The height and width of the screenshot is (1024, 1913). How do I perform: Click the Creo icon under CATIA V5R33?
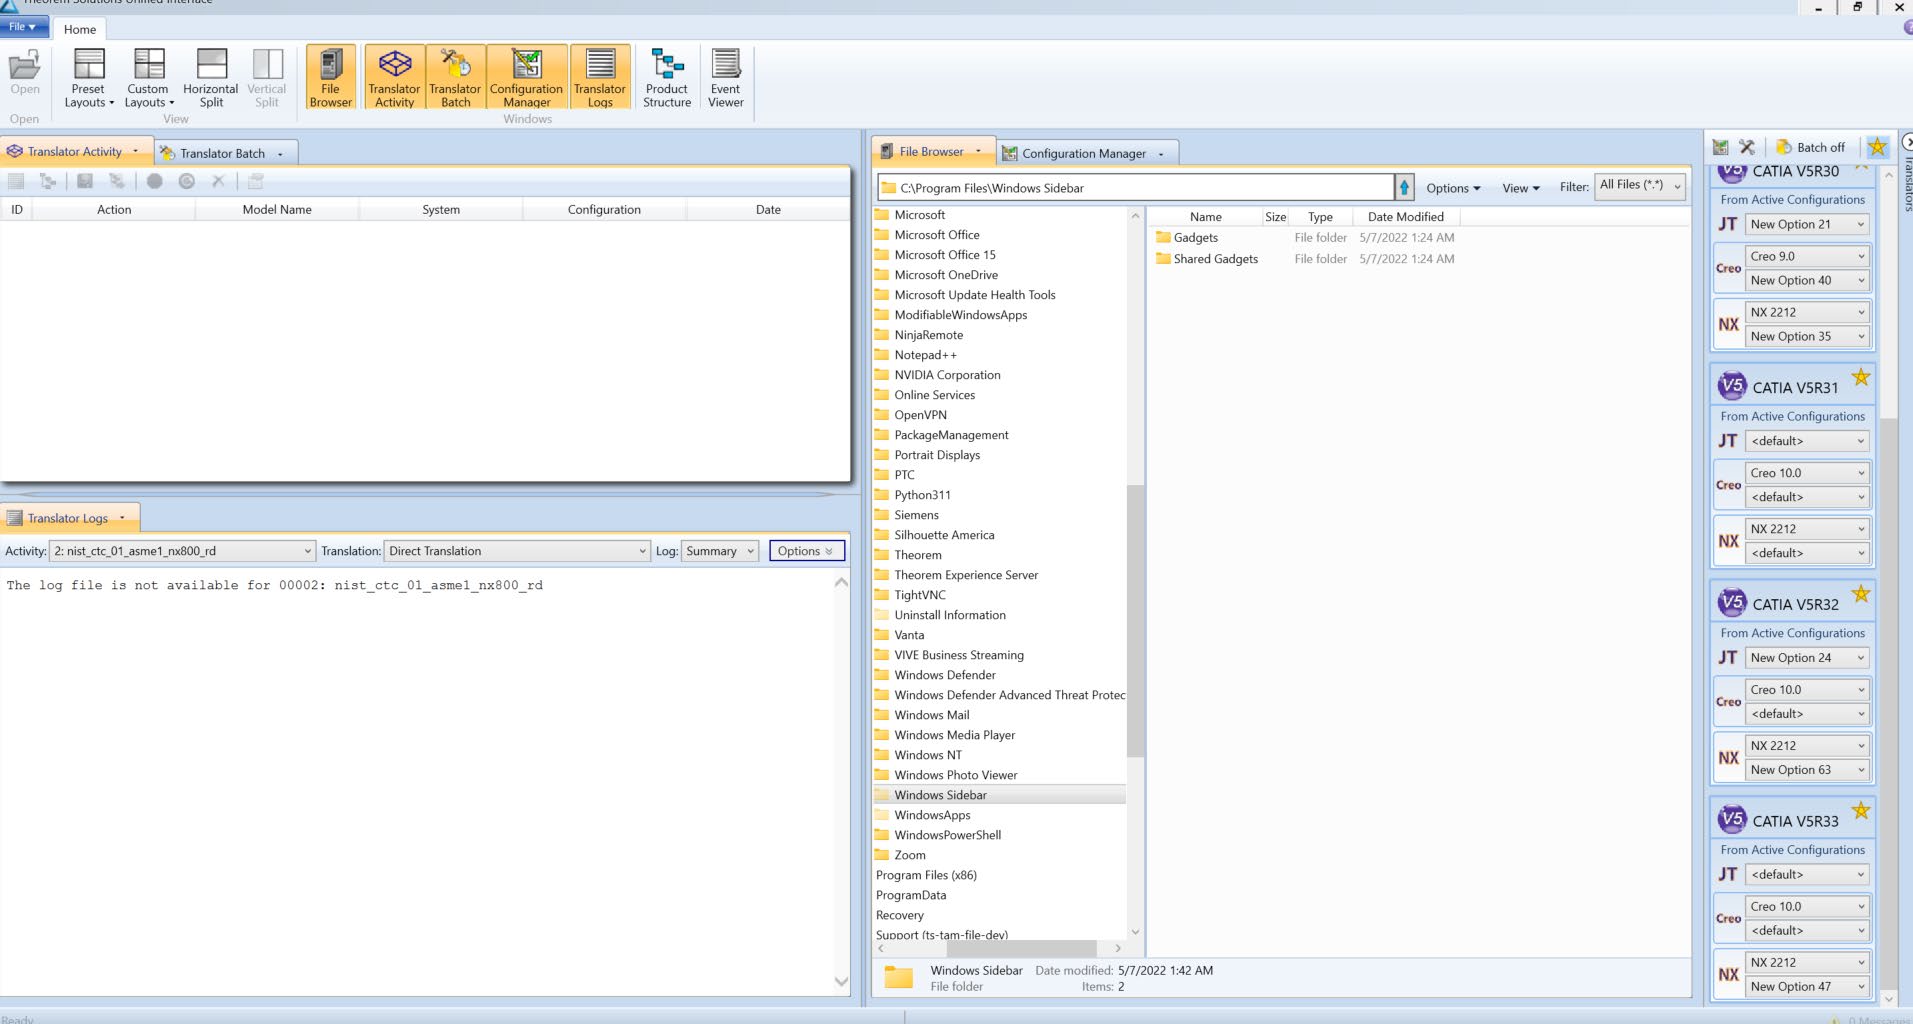pos(1729,919)
